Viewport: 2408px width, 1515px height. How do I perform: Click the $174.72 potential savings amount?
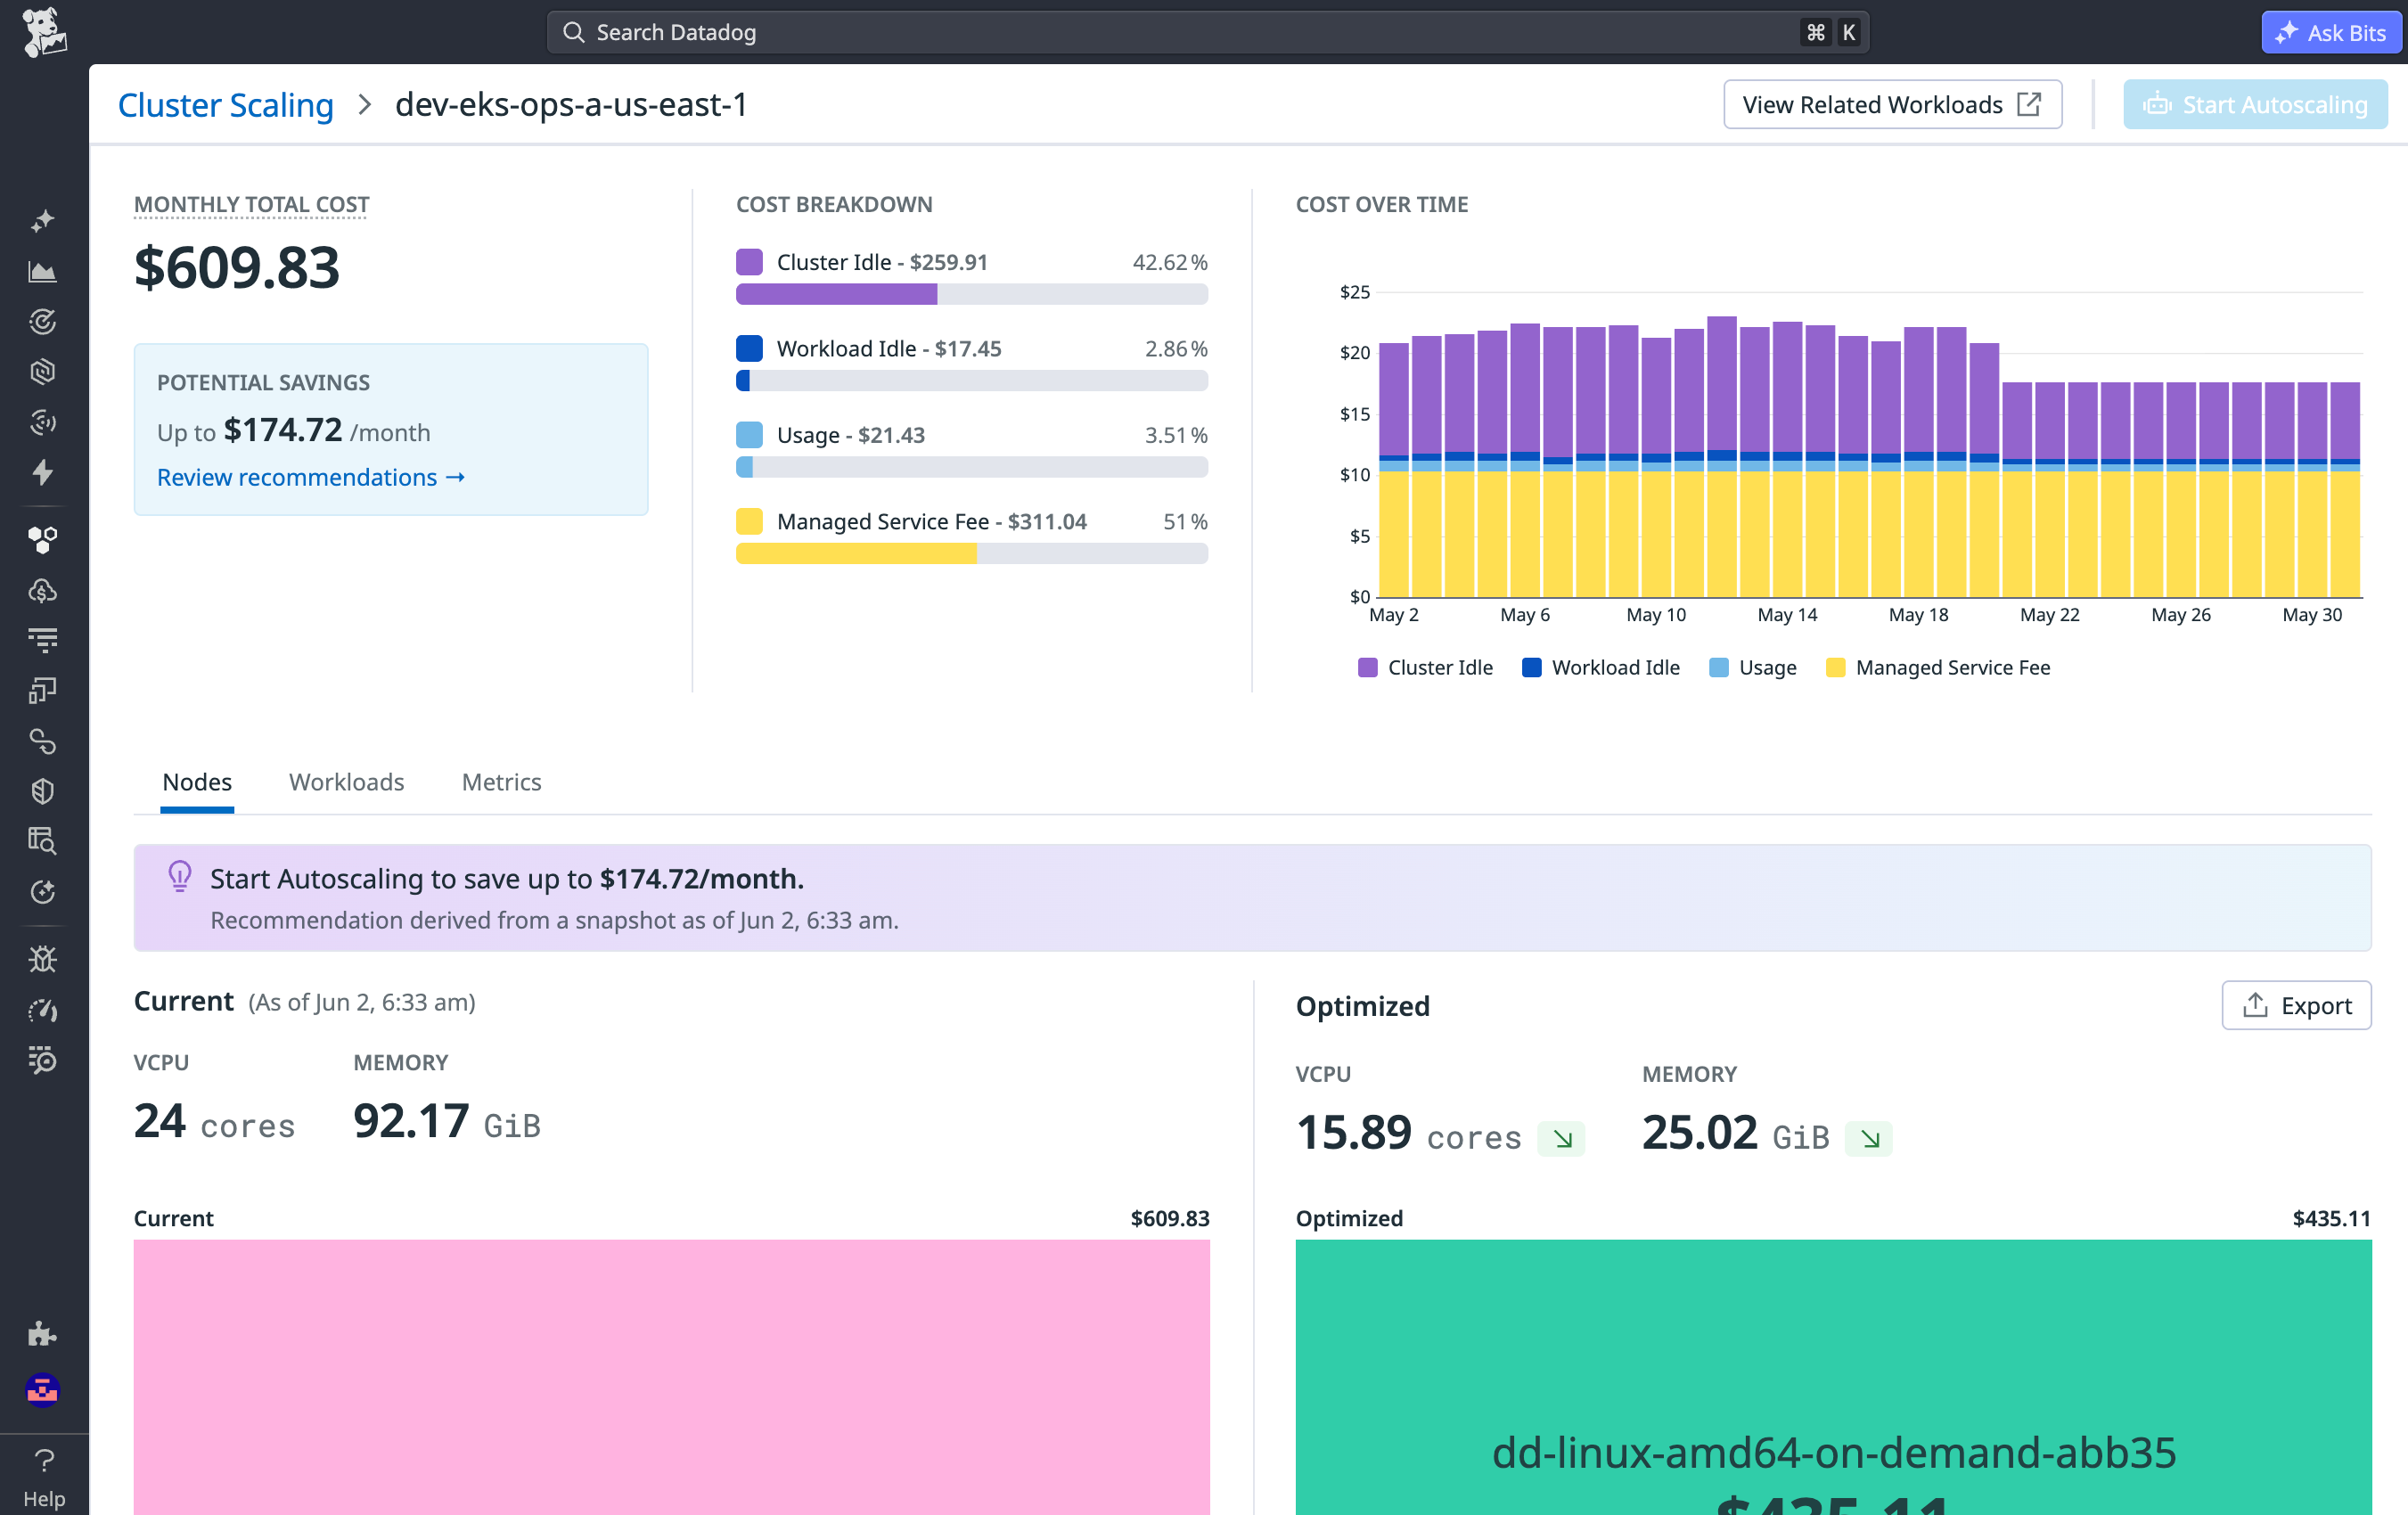click(x=283, y=430)
